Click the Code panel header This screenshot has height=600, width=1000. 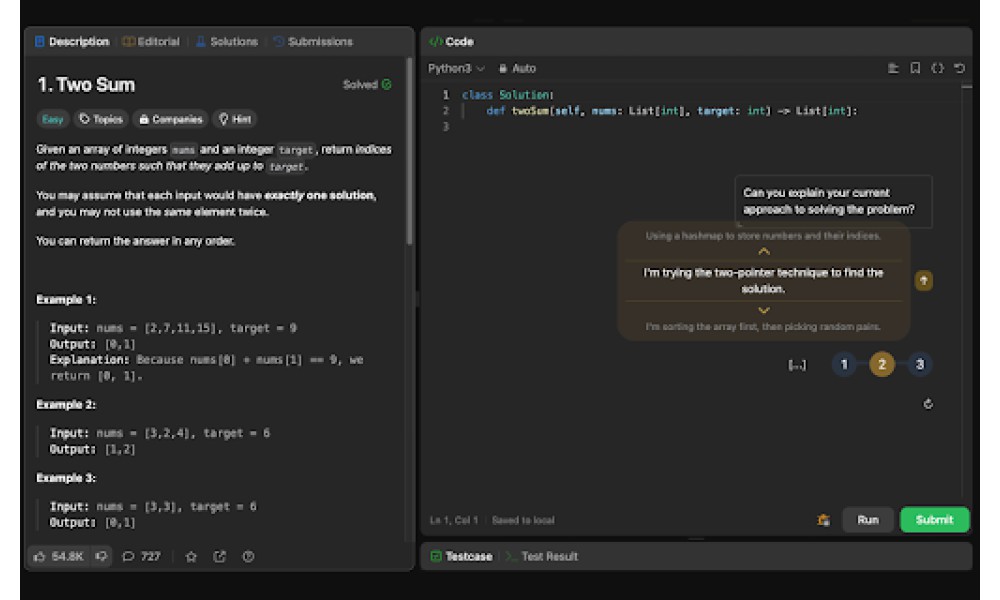[452, 41]
